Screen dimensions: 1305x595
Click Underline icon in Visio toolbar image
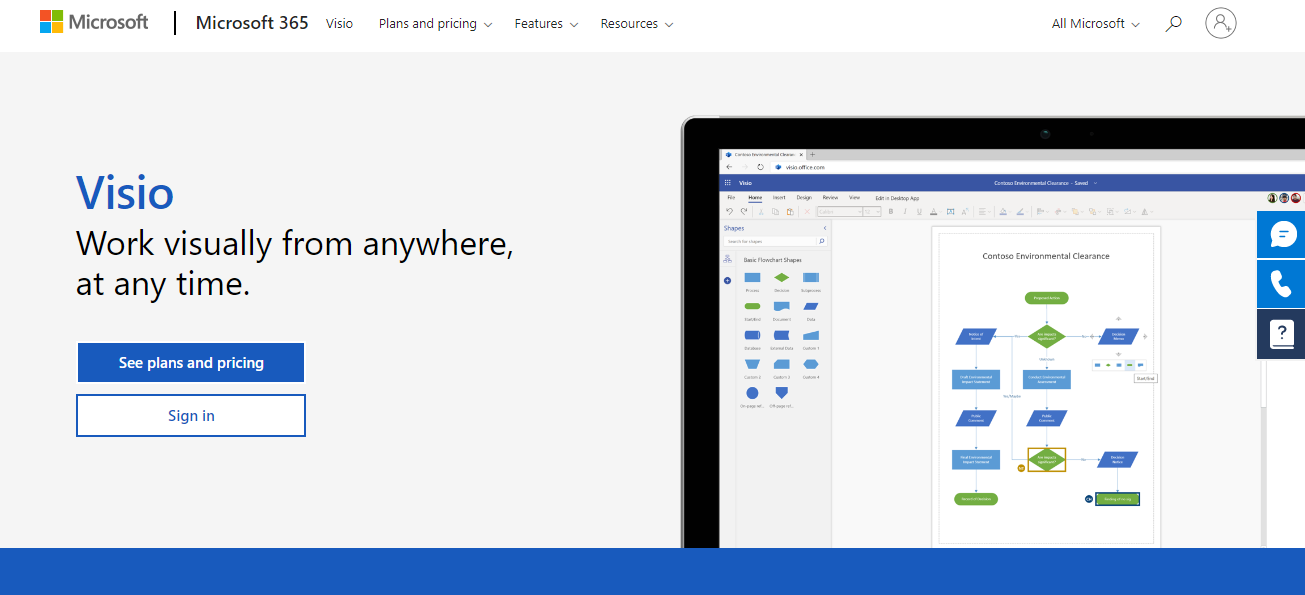919,211
